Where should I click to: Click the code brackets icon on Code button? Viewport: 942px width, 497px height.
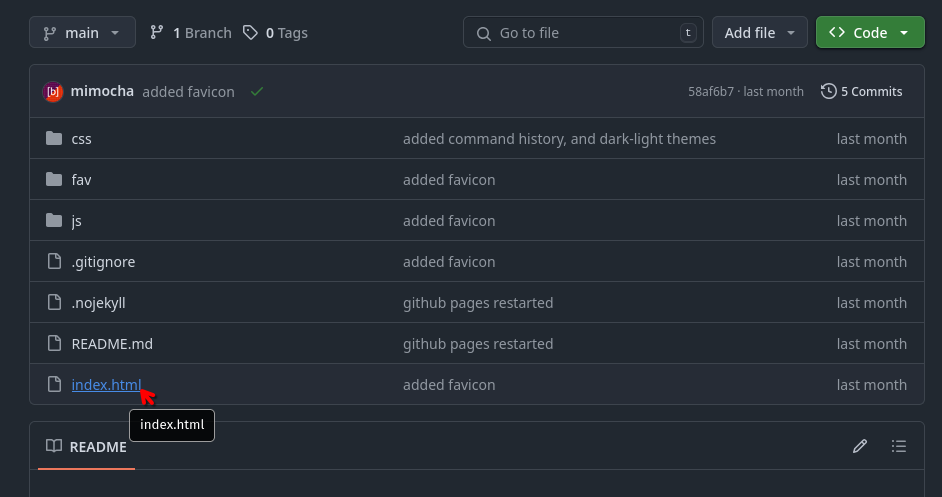point(837,32)
